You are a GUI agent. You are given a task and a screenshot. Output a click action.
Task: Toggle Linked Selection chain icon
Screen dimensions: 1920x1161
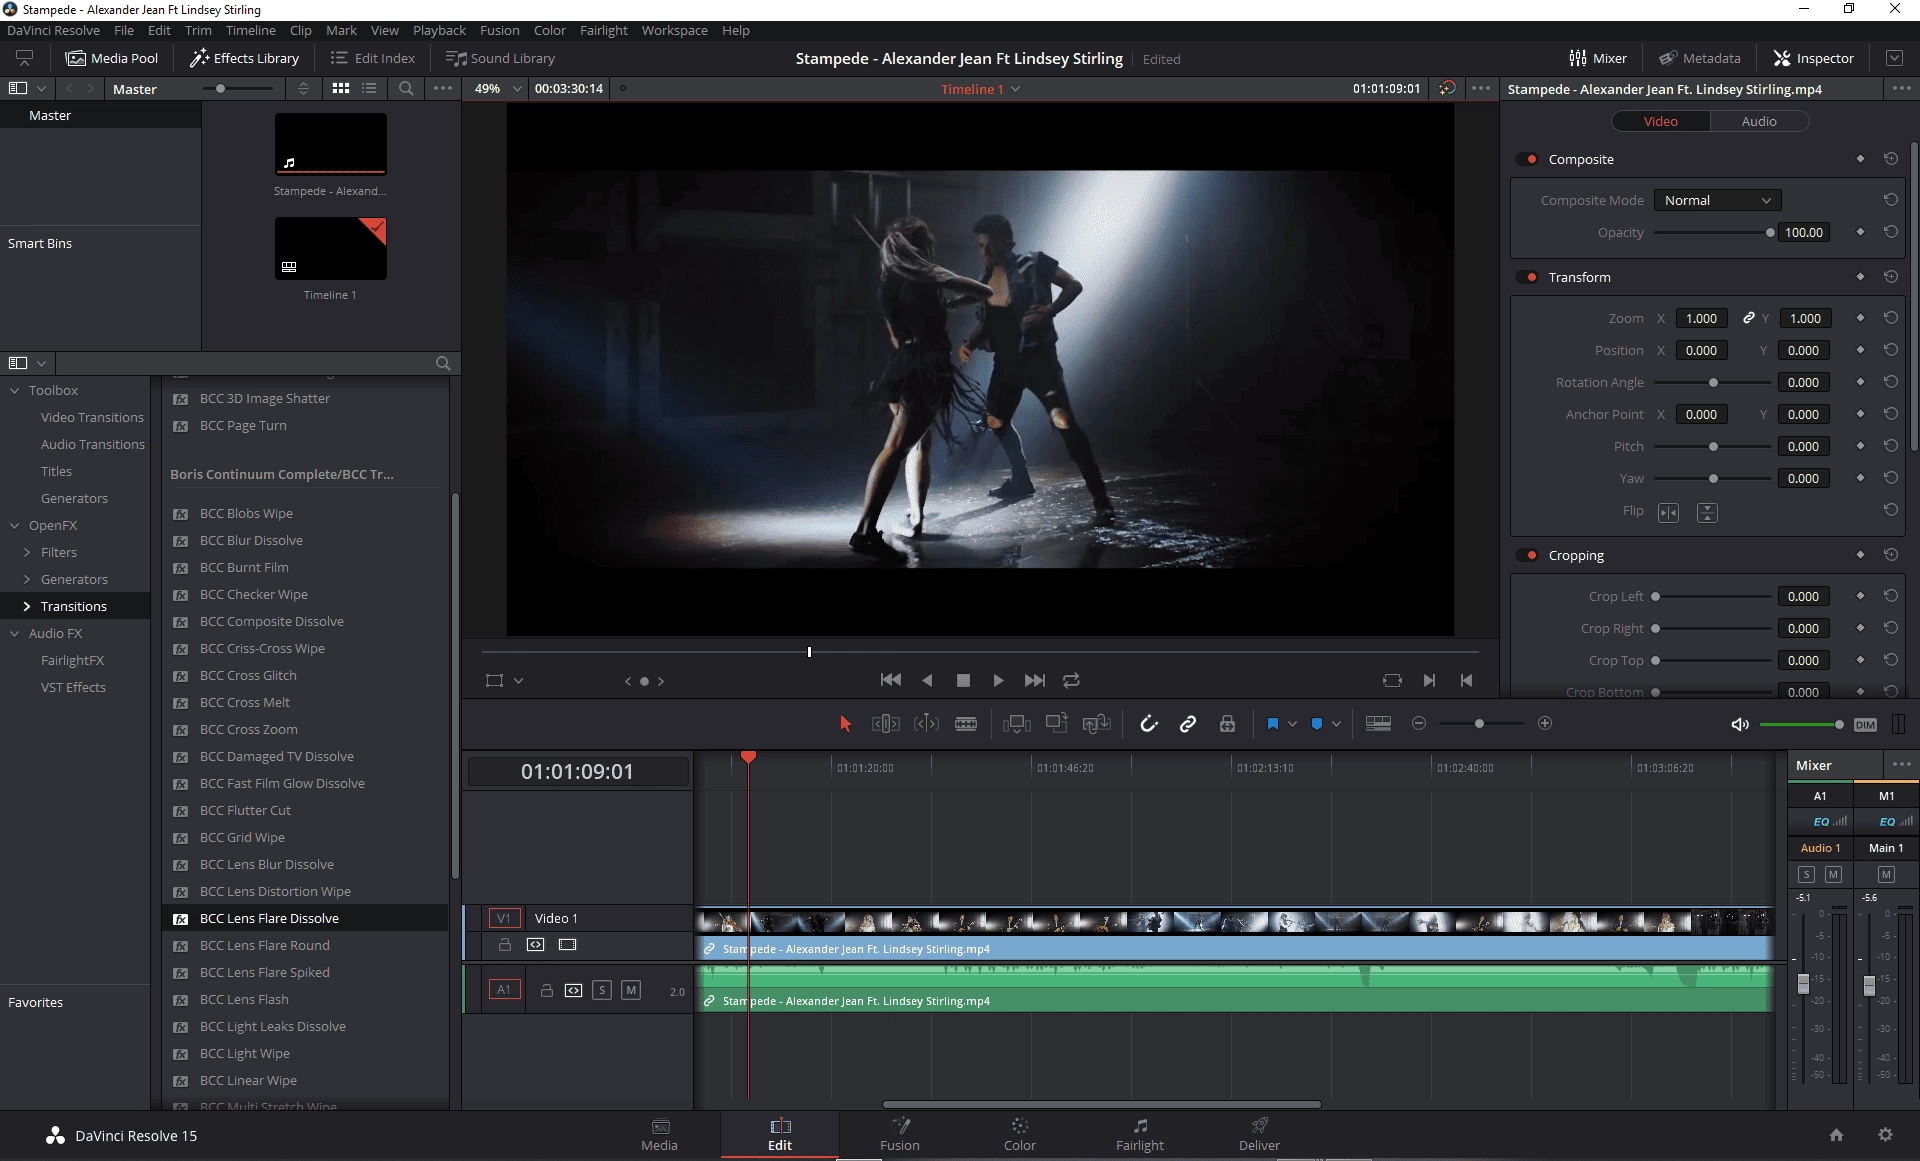pos(1187,724)
